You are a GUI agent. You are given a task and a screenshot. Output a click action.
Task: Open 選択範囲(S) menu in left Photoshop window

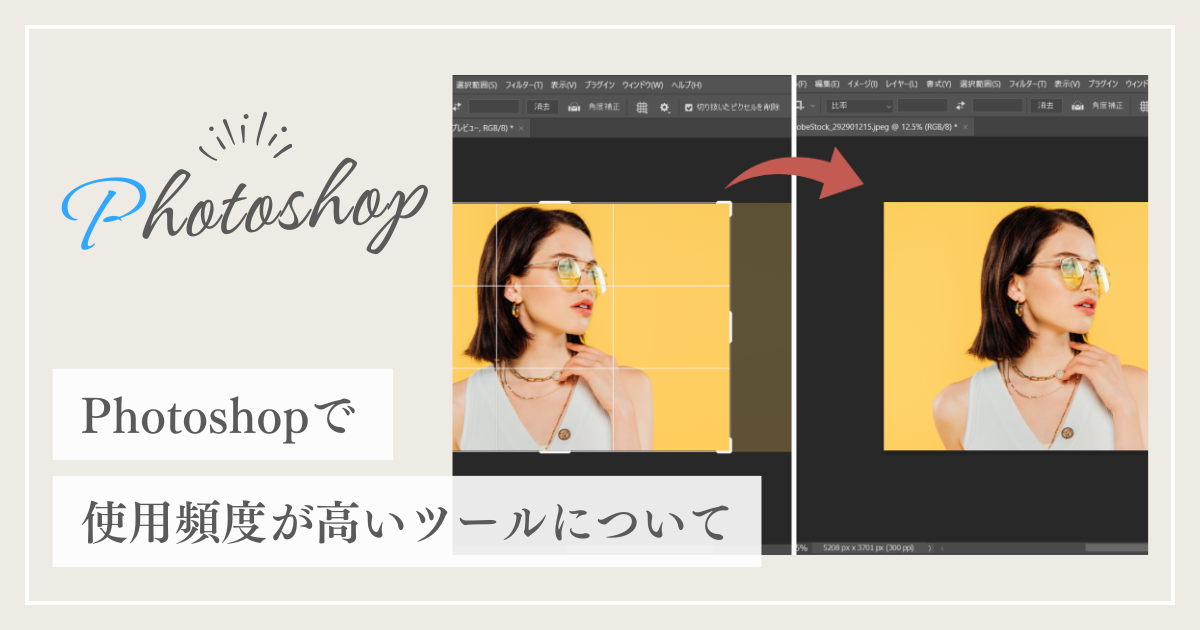coord(476,85)
